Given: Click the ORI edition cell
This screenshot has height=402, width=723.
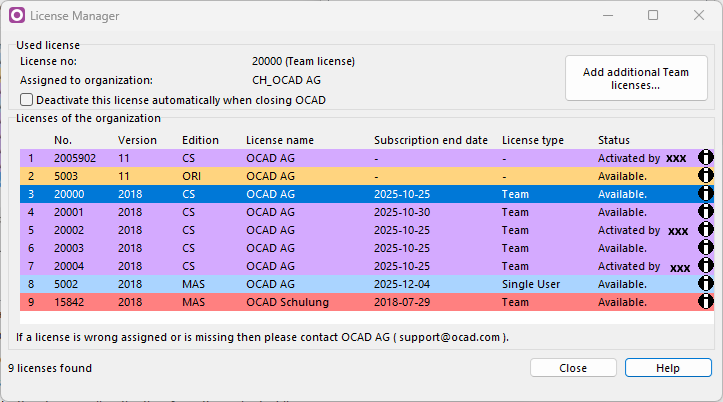Looking at the screenshot, I should [191, 176].
